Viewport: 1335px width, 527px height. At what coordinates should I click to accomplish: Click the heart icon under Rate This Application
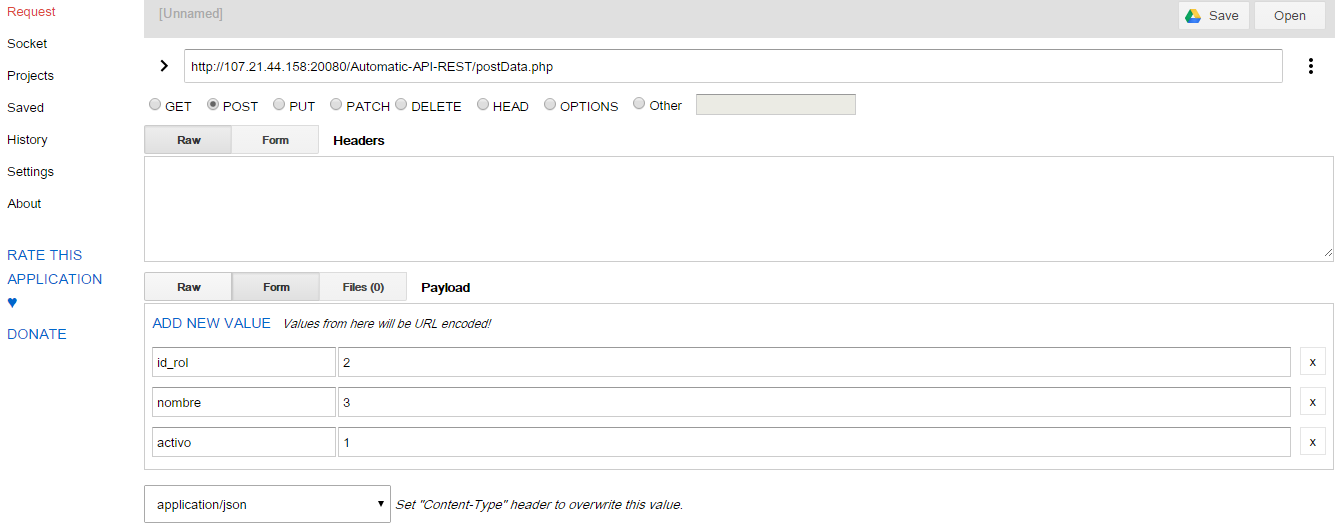tap(12, 303)
